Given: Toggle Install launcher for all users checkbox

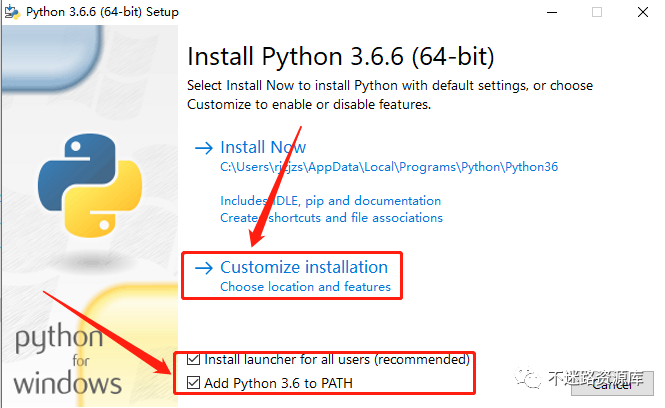Looking at the screenshot, I should point(193,359).
